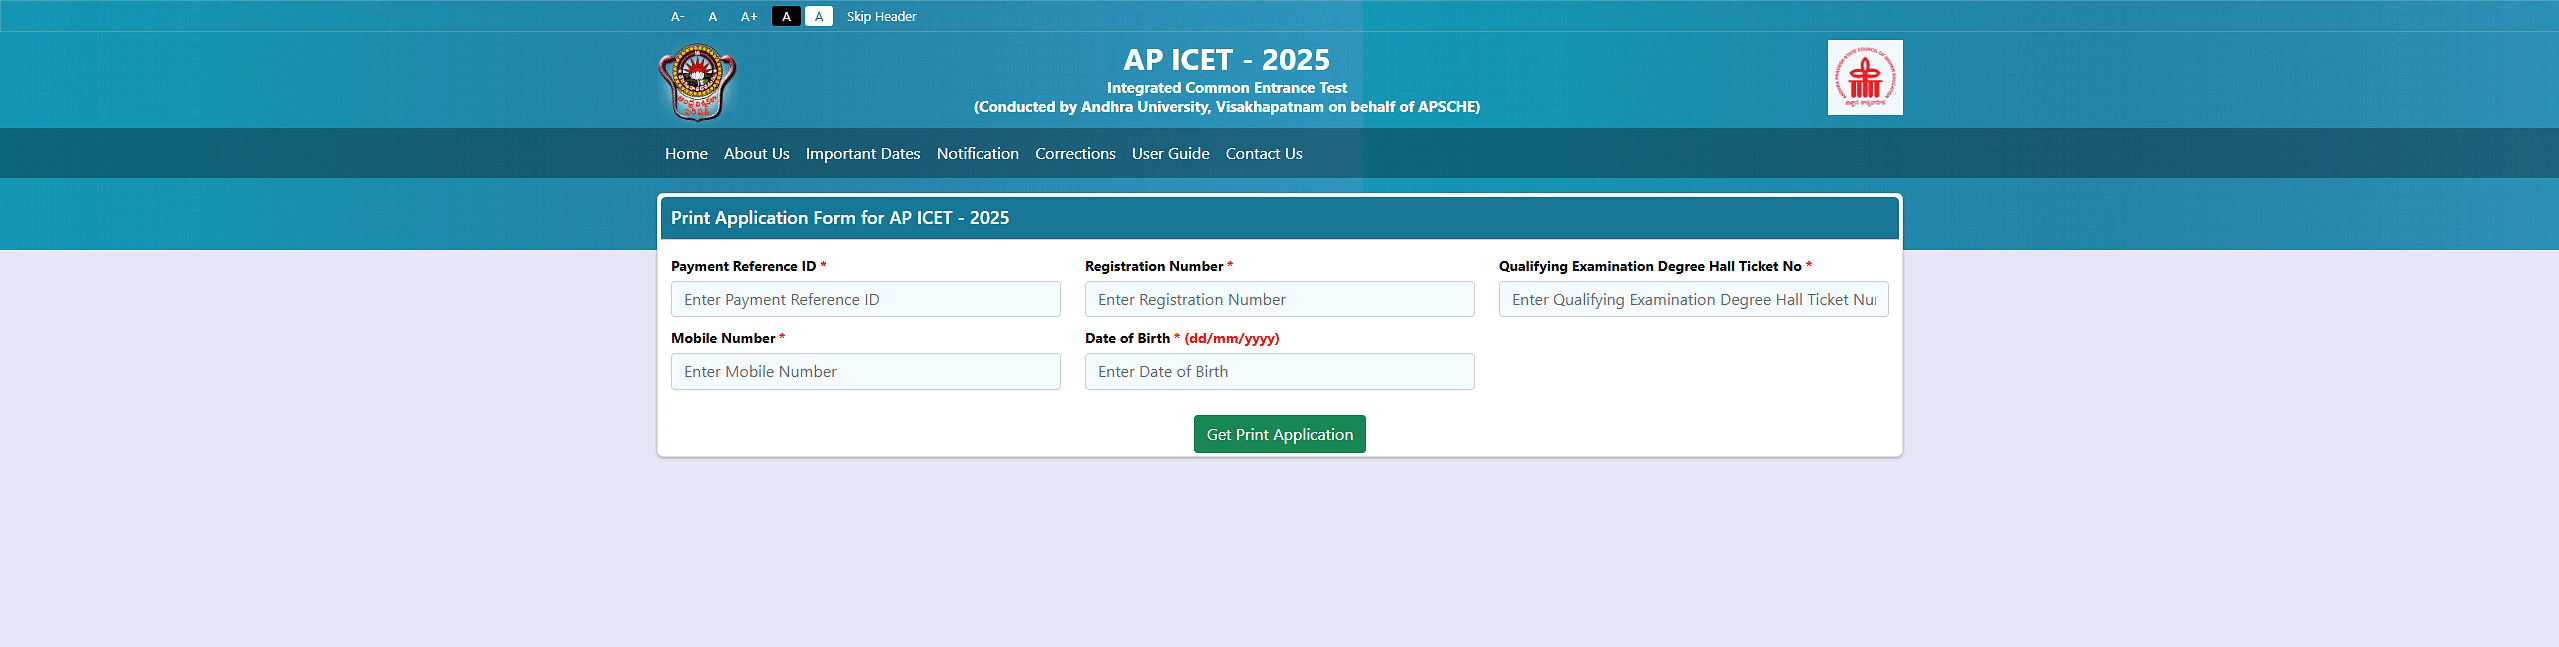Switch to white standard theme A

(819, 16)
